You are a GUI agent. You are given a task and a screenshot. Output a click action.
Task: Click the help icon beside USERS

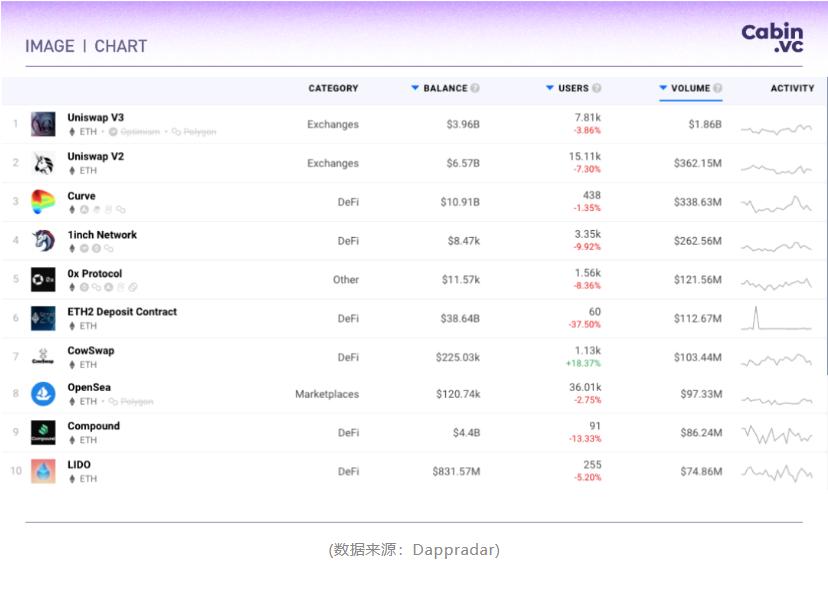point(597,88)
